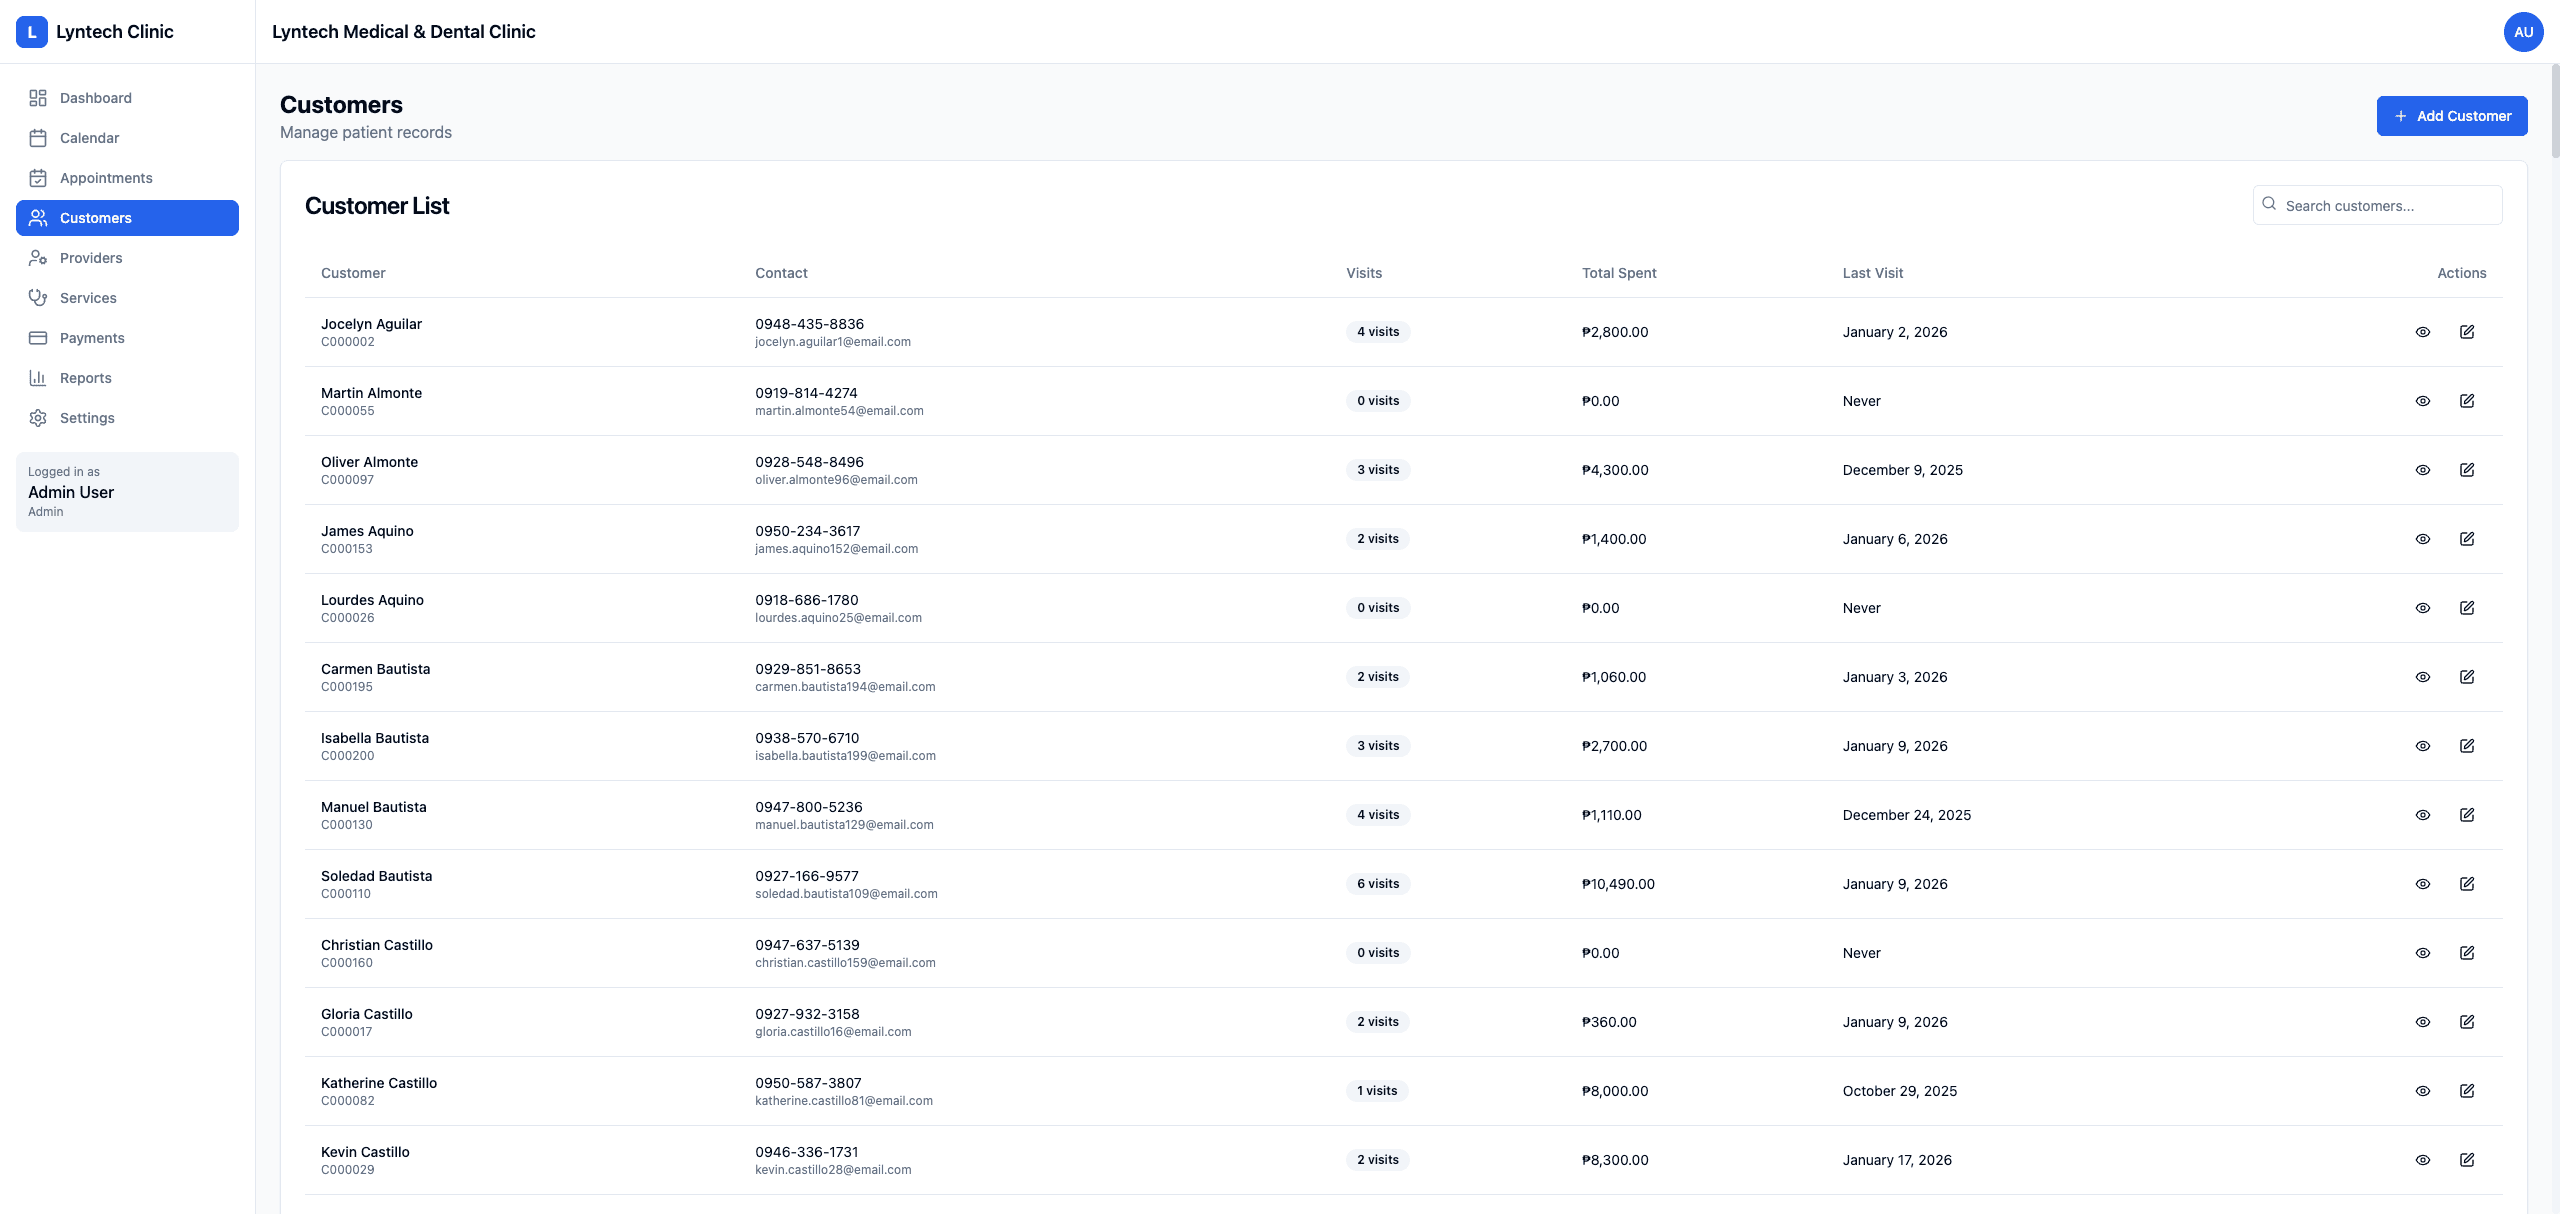Open the Reports section
The width and height of the screenshot is (2560, 1214).
(127, 378)
